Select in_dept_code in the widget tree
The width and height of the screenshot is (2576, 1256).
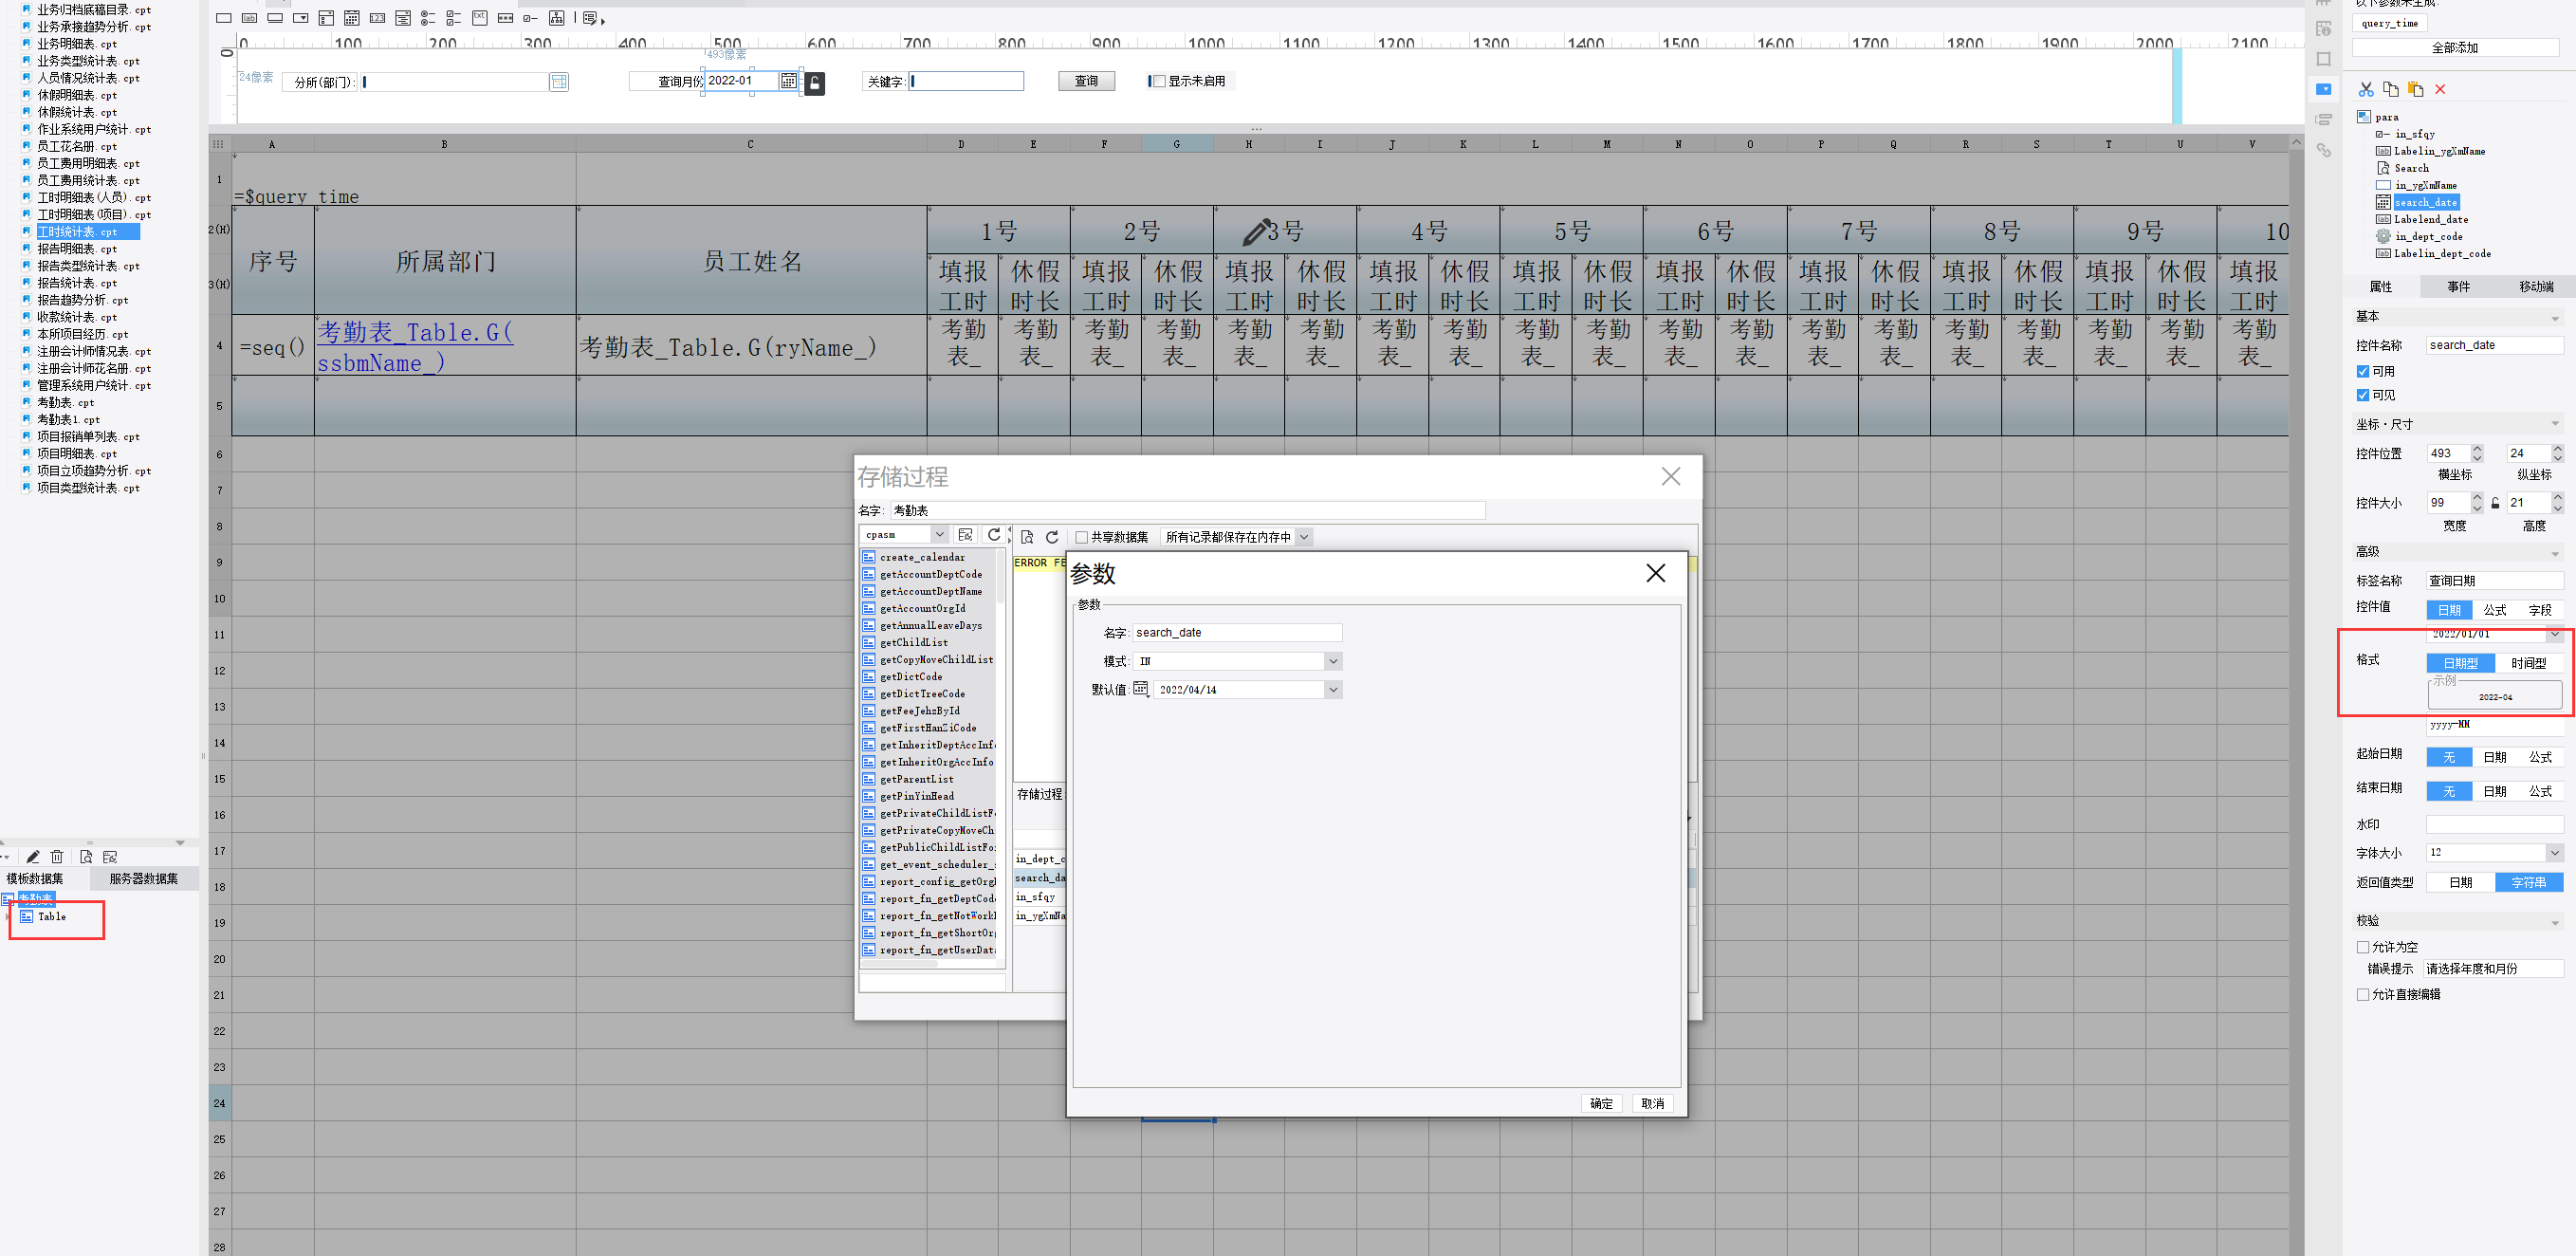[x=2428, y=236]
